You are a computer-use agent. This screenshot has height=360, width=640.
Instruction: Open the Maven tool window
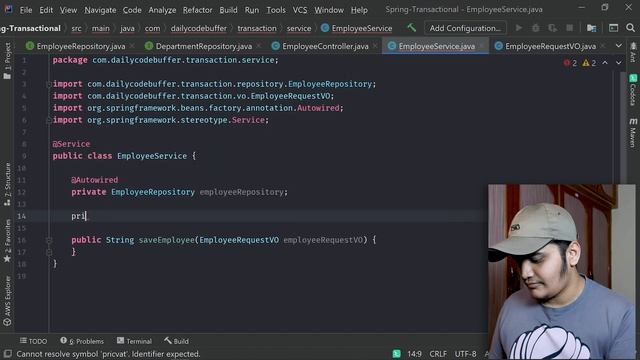[x=633, y=132]
